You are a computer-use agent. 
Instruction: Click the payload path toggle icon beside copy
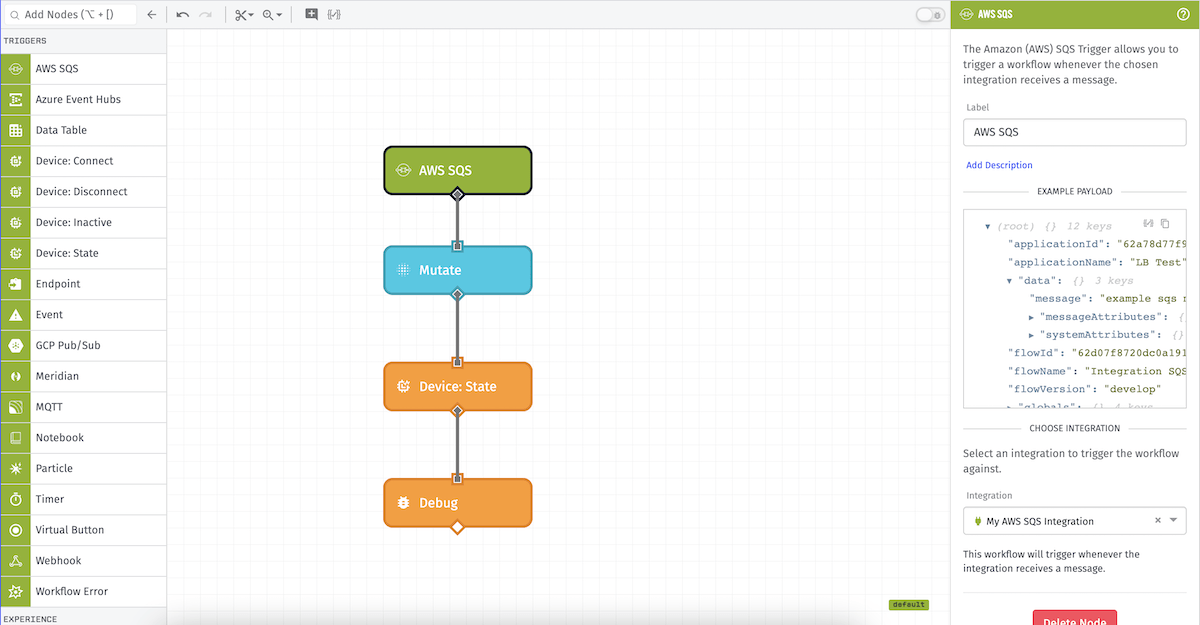(x=1149, y=225)
